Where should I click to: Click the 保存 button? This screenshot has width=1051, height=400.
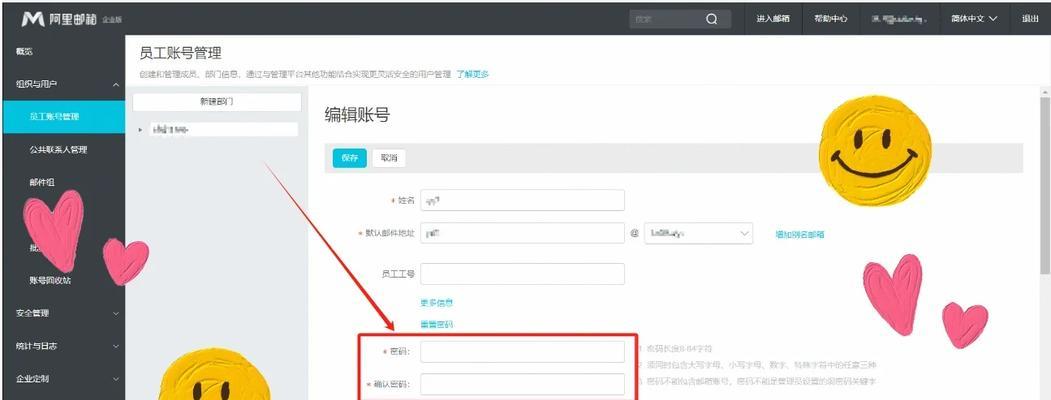(x=349, y=158)
